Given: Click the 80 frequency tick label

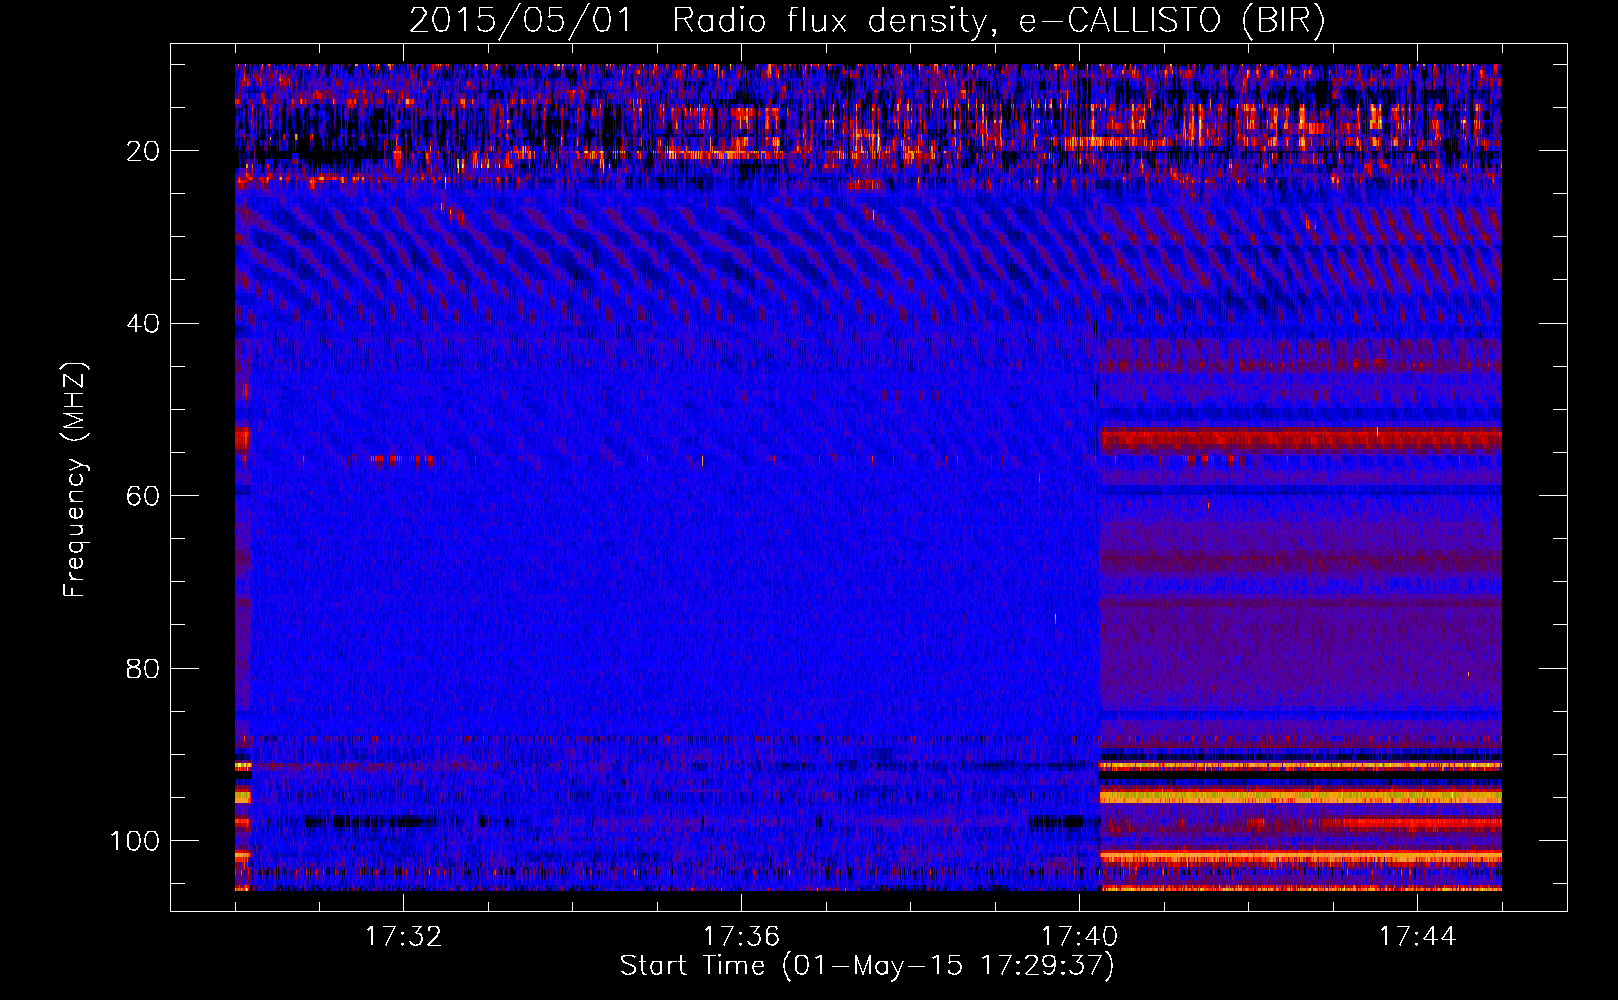Looking at the screenshot, I should coord(143,668).
